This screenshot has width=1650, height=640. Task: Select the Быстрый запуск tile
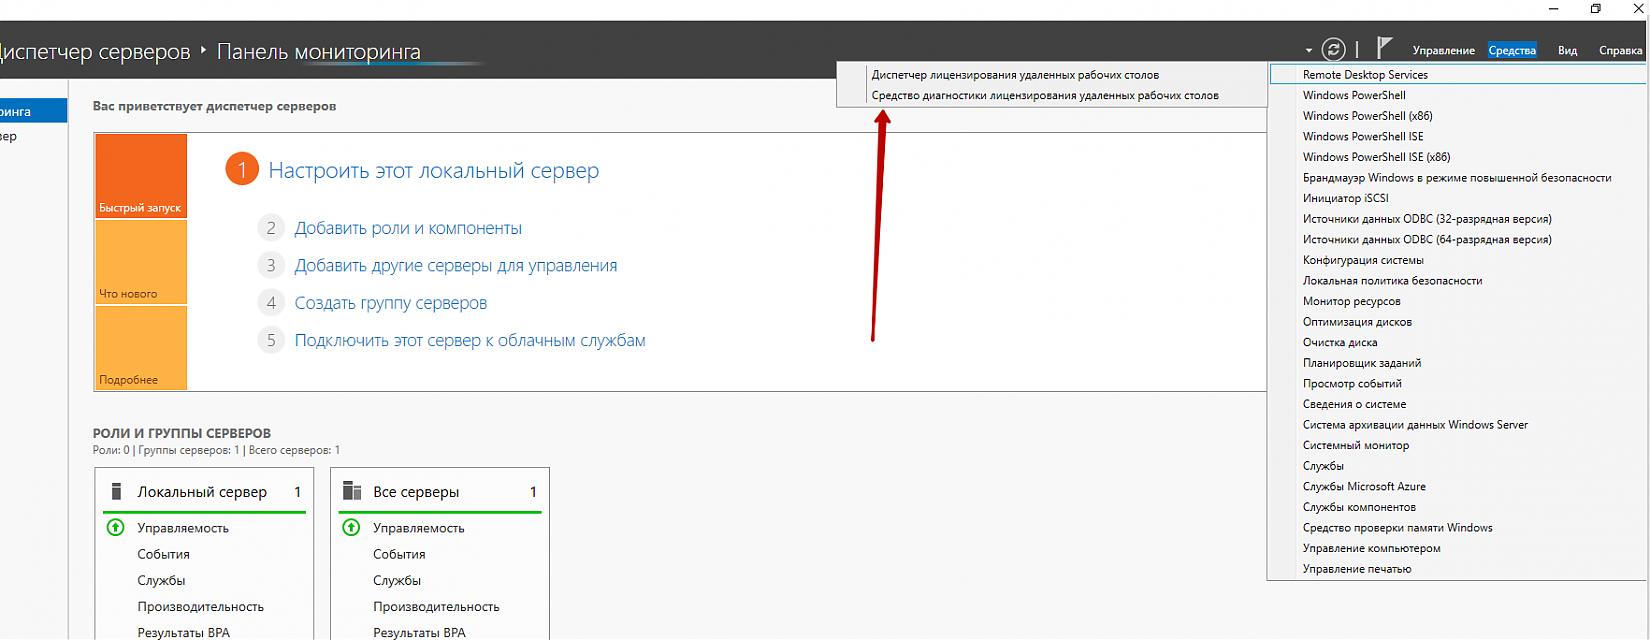tap(141, 177)
